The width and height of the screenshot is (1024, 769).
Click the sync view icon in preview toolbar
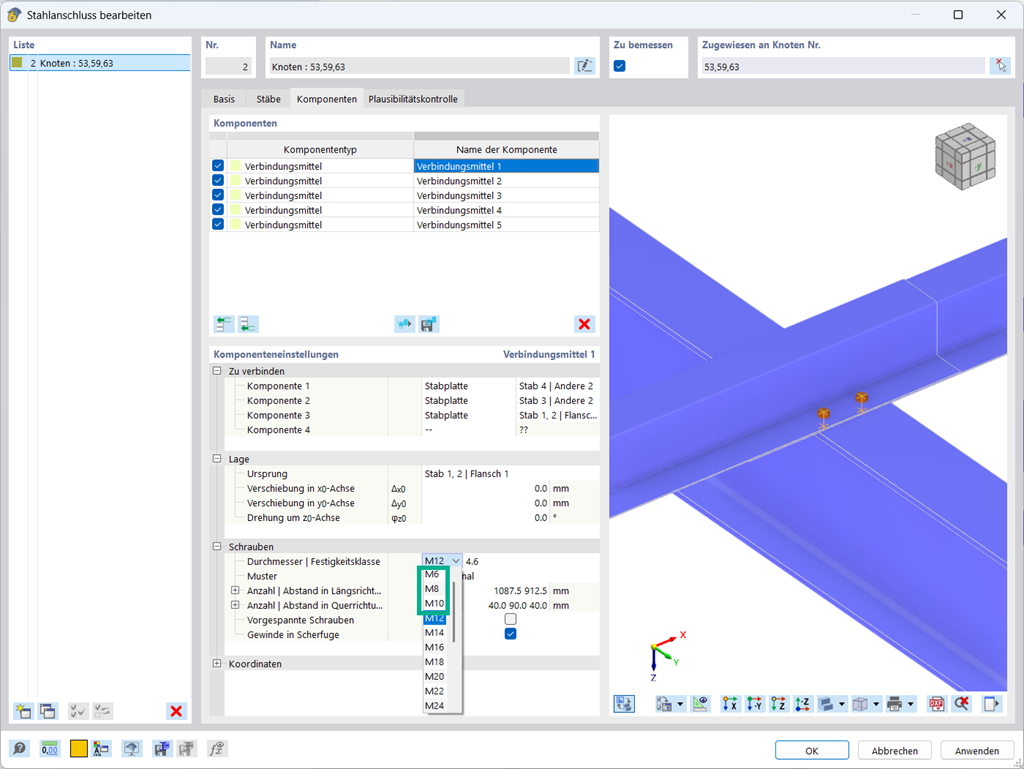(x=624, y=704)
